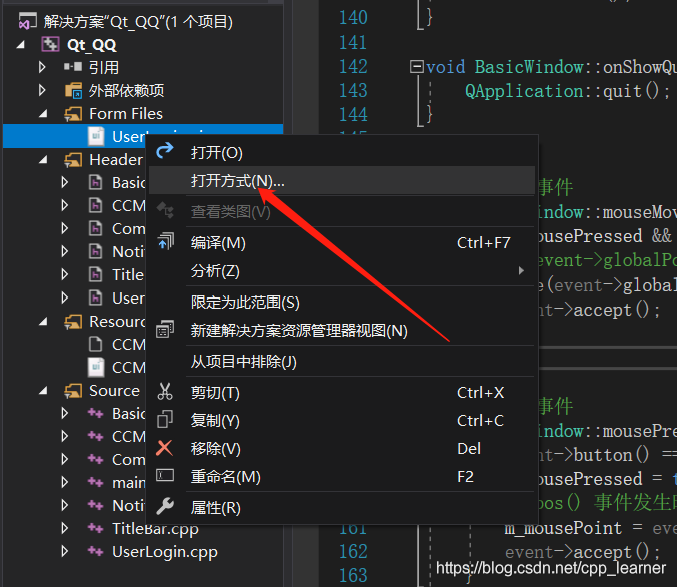The height and width of the screenshot is (587, 677).
Task: Choose 分析(Z) from the context menu
Action: (342, 271)
